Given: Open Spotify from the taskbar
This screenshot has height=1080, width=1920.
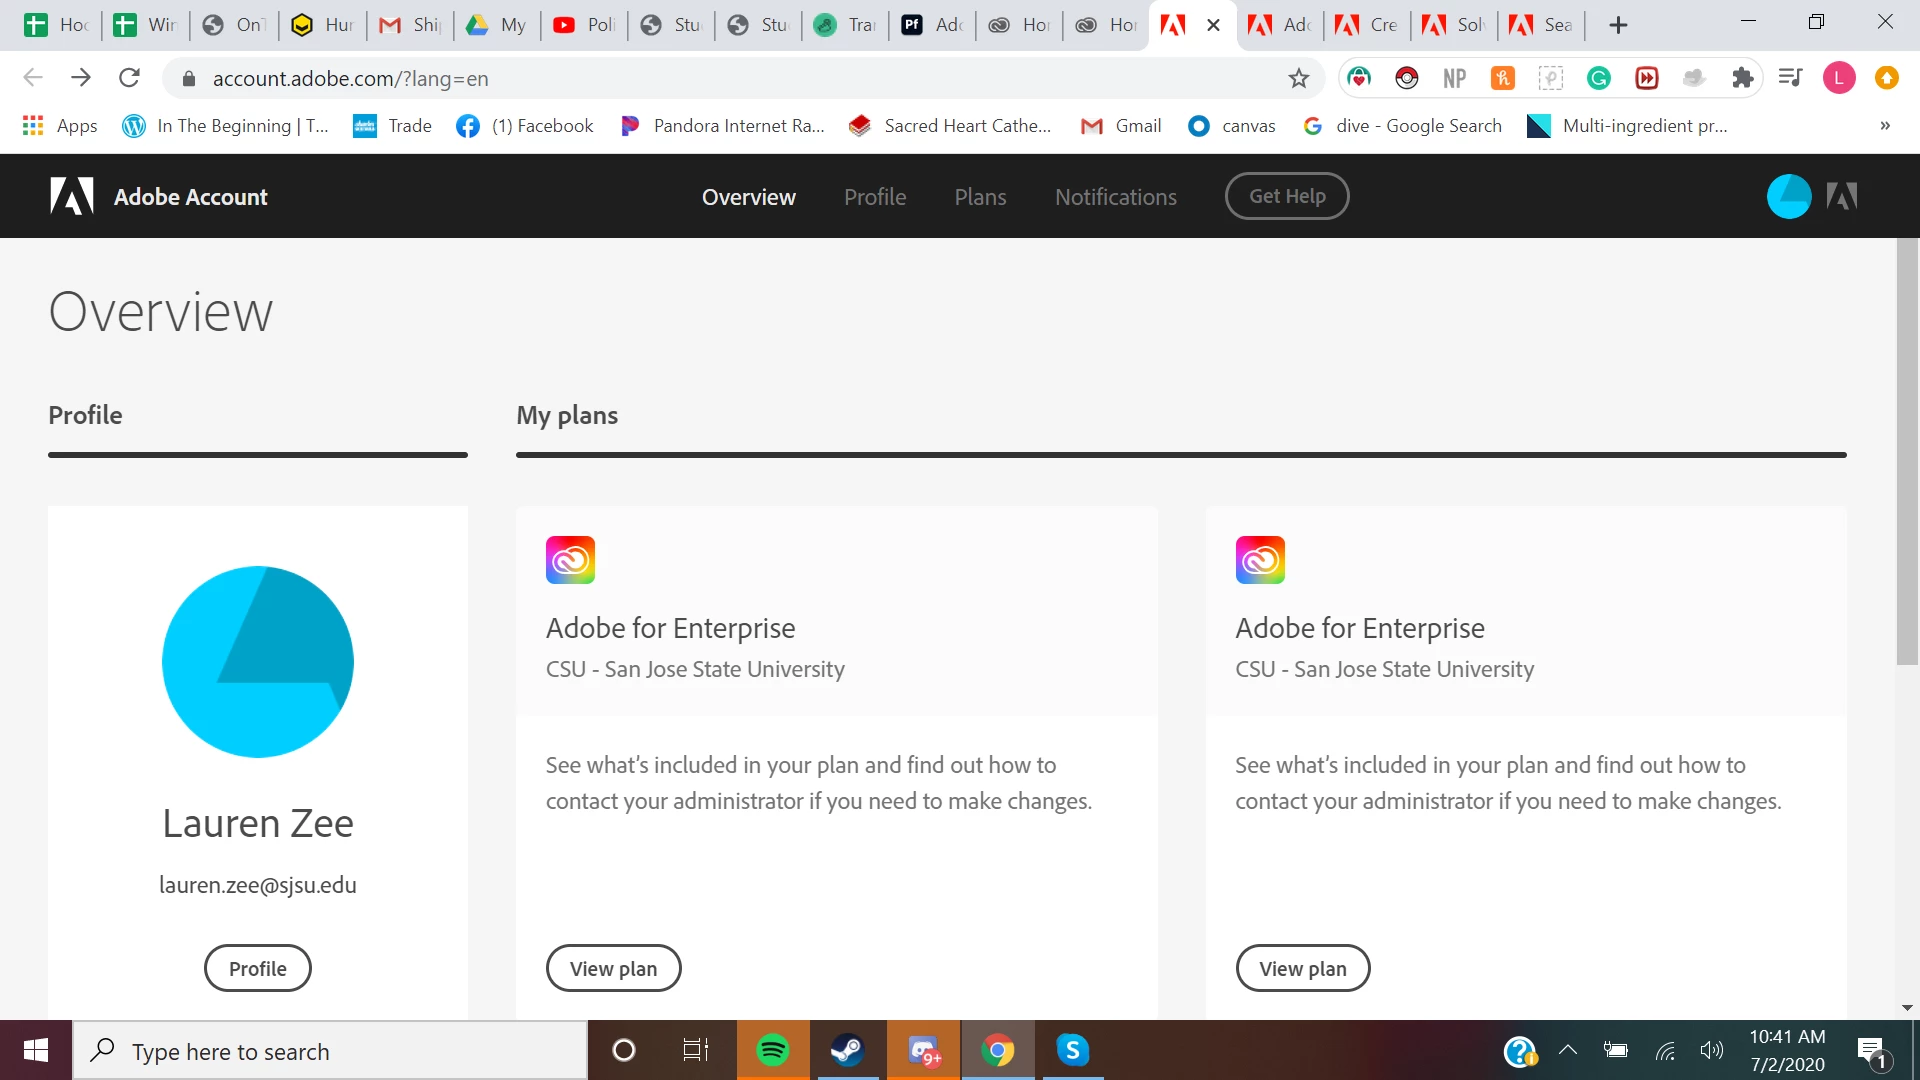Looking at the screenshot, I should 772,1050.
